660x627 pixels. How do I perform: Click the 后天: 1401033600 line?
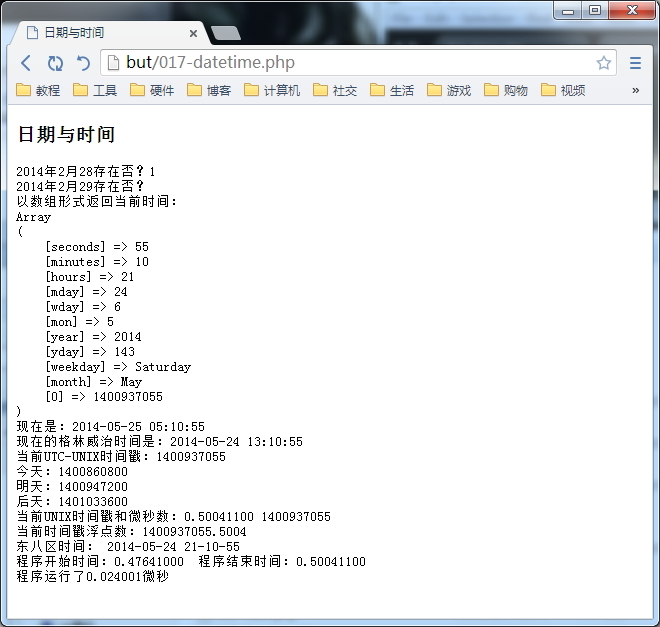point(72,501)
